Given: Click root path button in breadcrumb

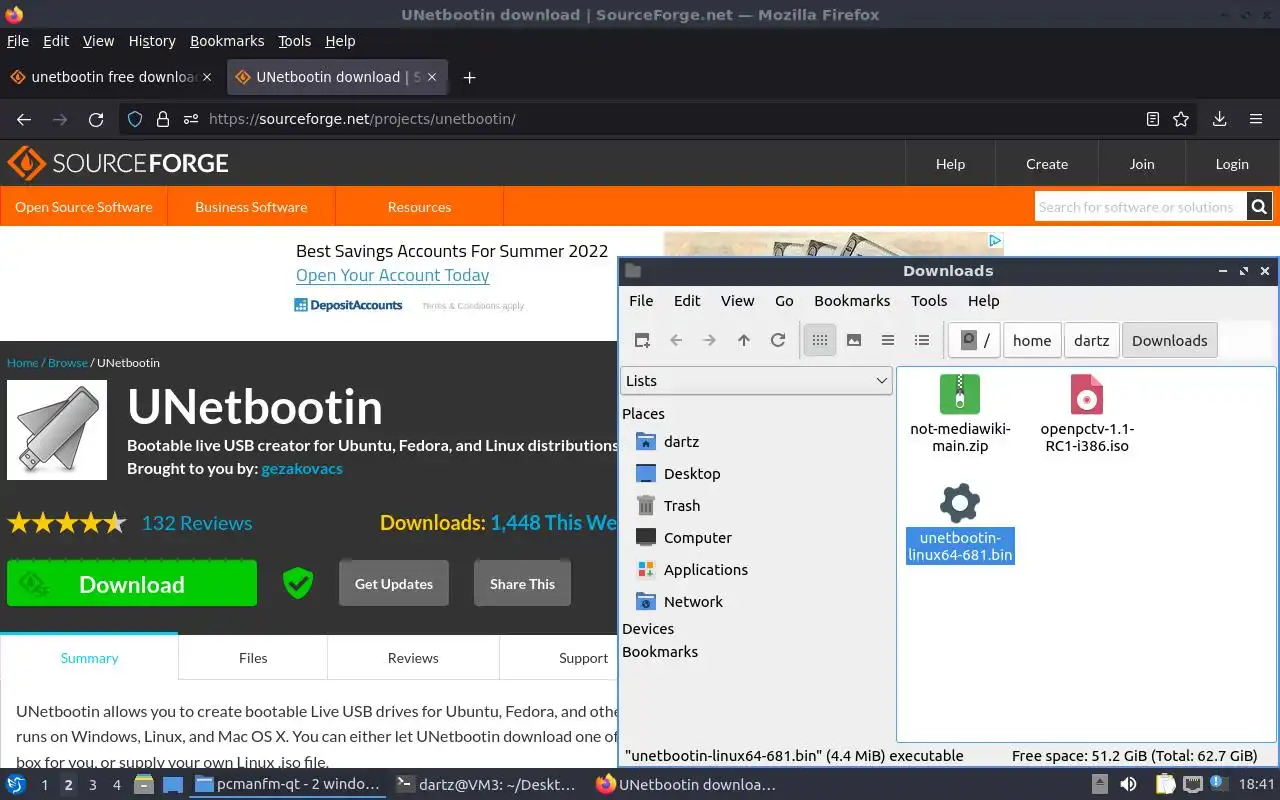Looking at the screenshot, I should [x=975, y=340].
